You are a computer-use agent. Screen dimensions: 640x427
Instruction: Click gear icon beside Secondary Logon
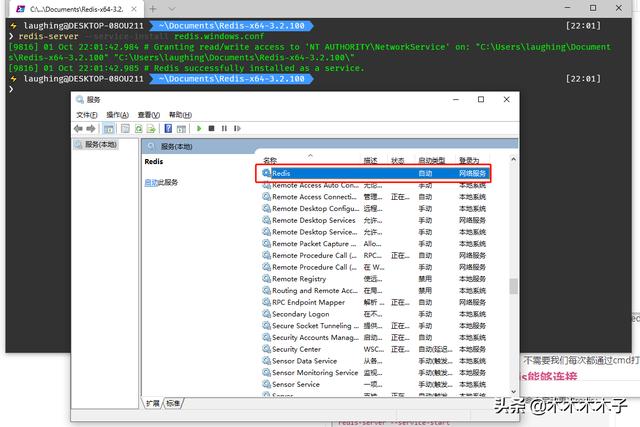267,314
